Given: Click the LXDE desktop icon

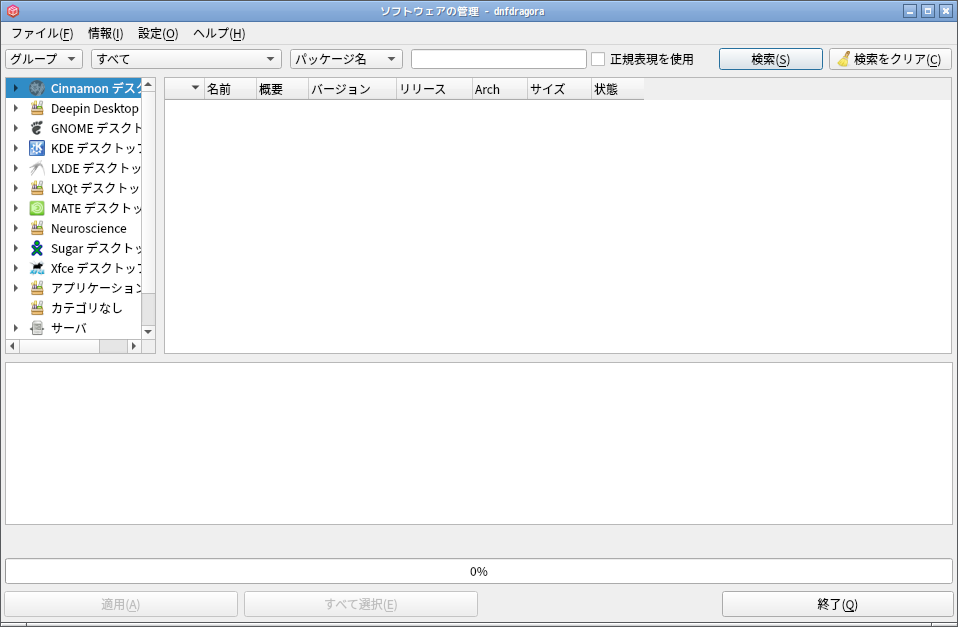Looking at the screenshot, I should coord(37,168).
